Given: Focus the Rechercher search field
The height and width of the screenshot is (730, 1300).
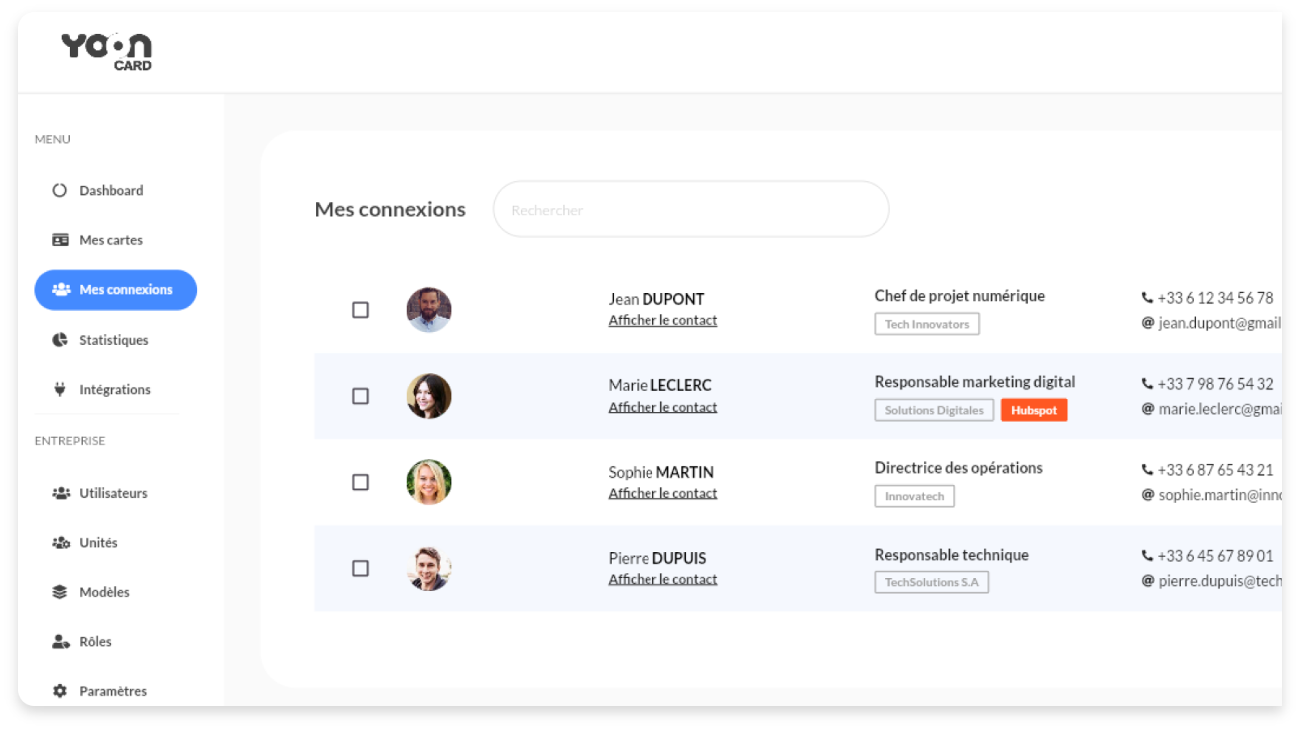Looking at the screenshot, I should pos(690,210).
